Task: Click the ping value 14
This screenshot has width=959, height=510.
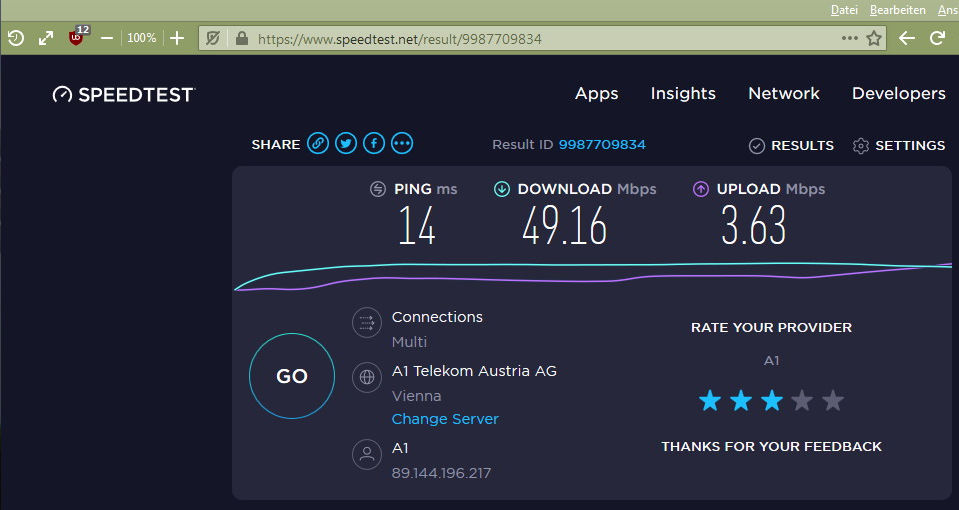Action: 417,226
